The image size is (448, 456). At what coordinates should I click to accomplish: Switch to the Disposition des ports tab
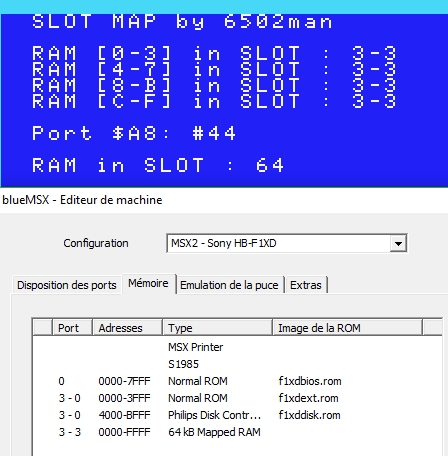(67, 285)
